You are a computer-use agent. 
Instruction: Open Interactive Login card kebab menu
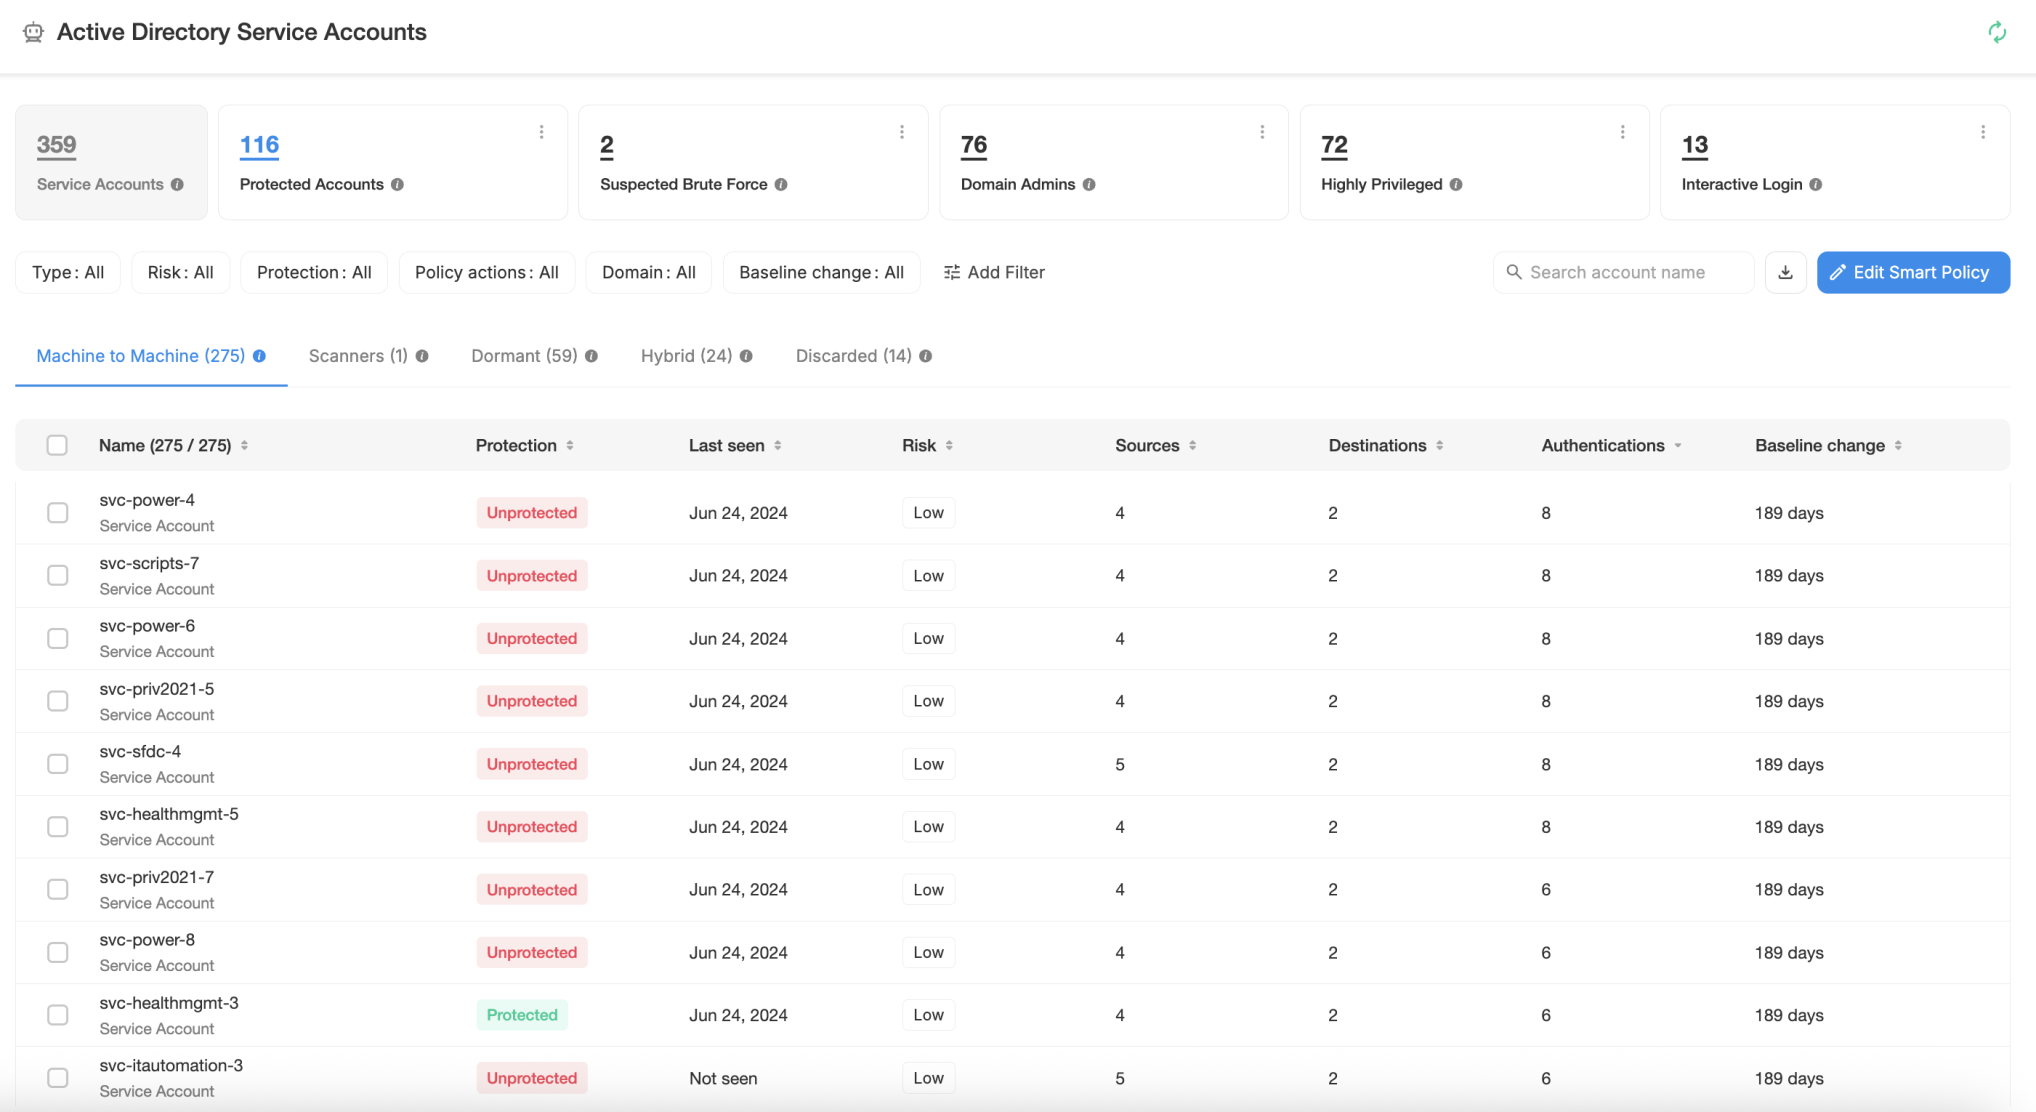[1982, 132]
